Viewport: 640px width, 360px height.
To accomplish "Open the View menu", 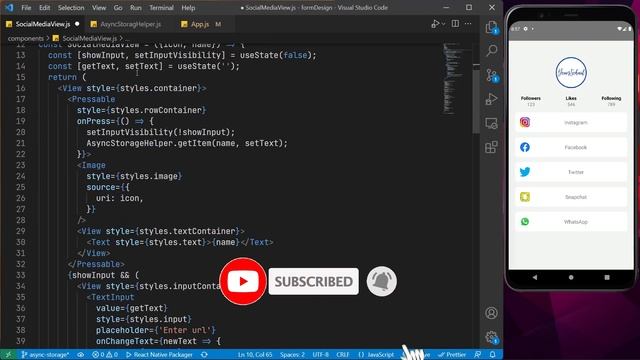I will pos(99,8).
